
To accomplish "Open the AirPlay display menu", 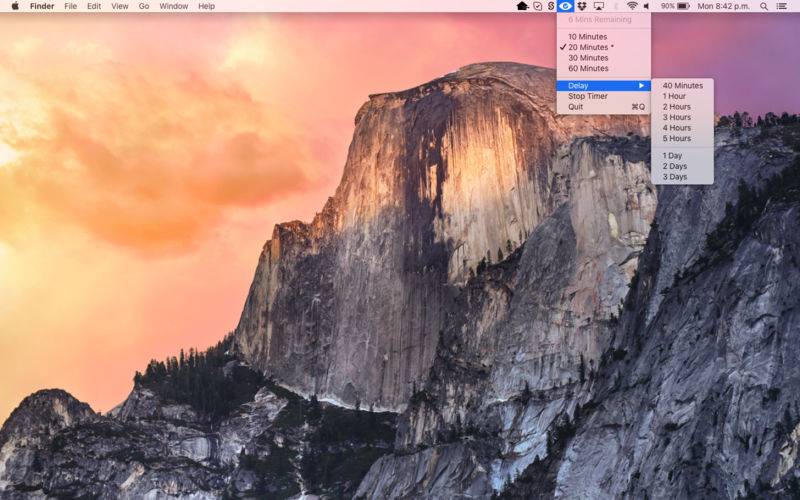I will pos(599,6).
